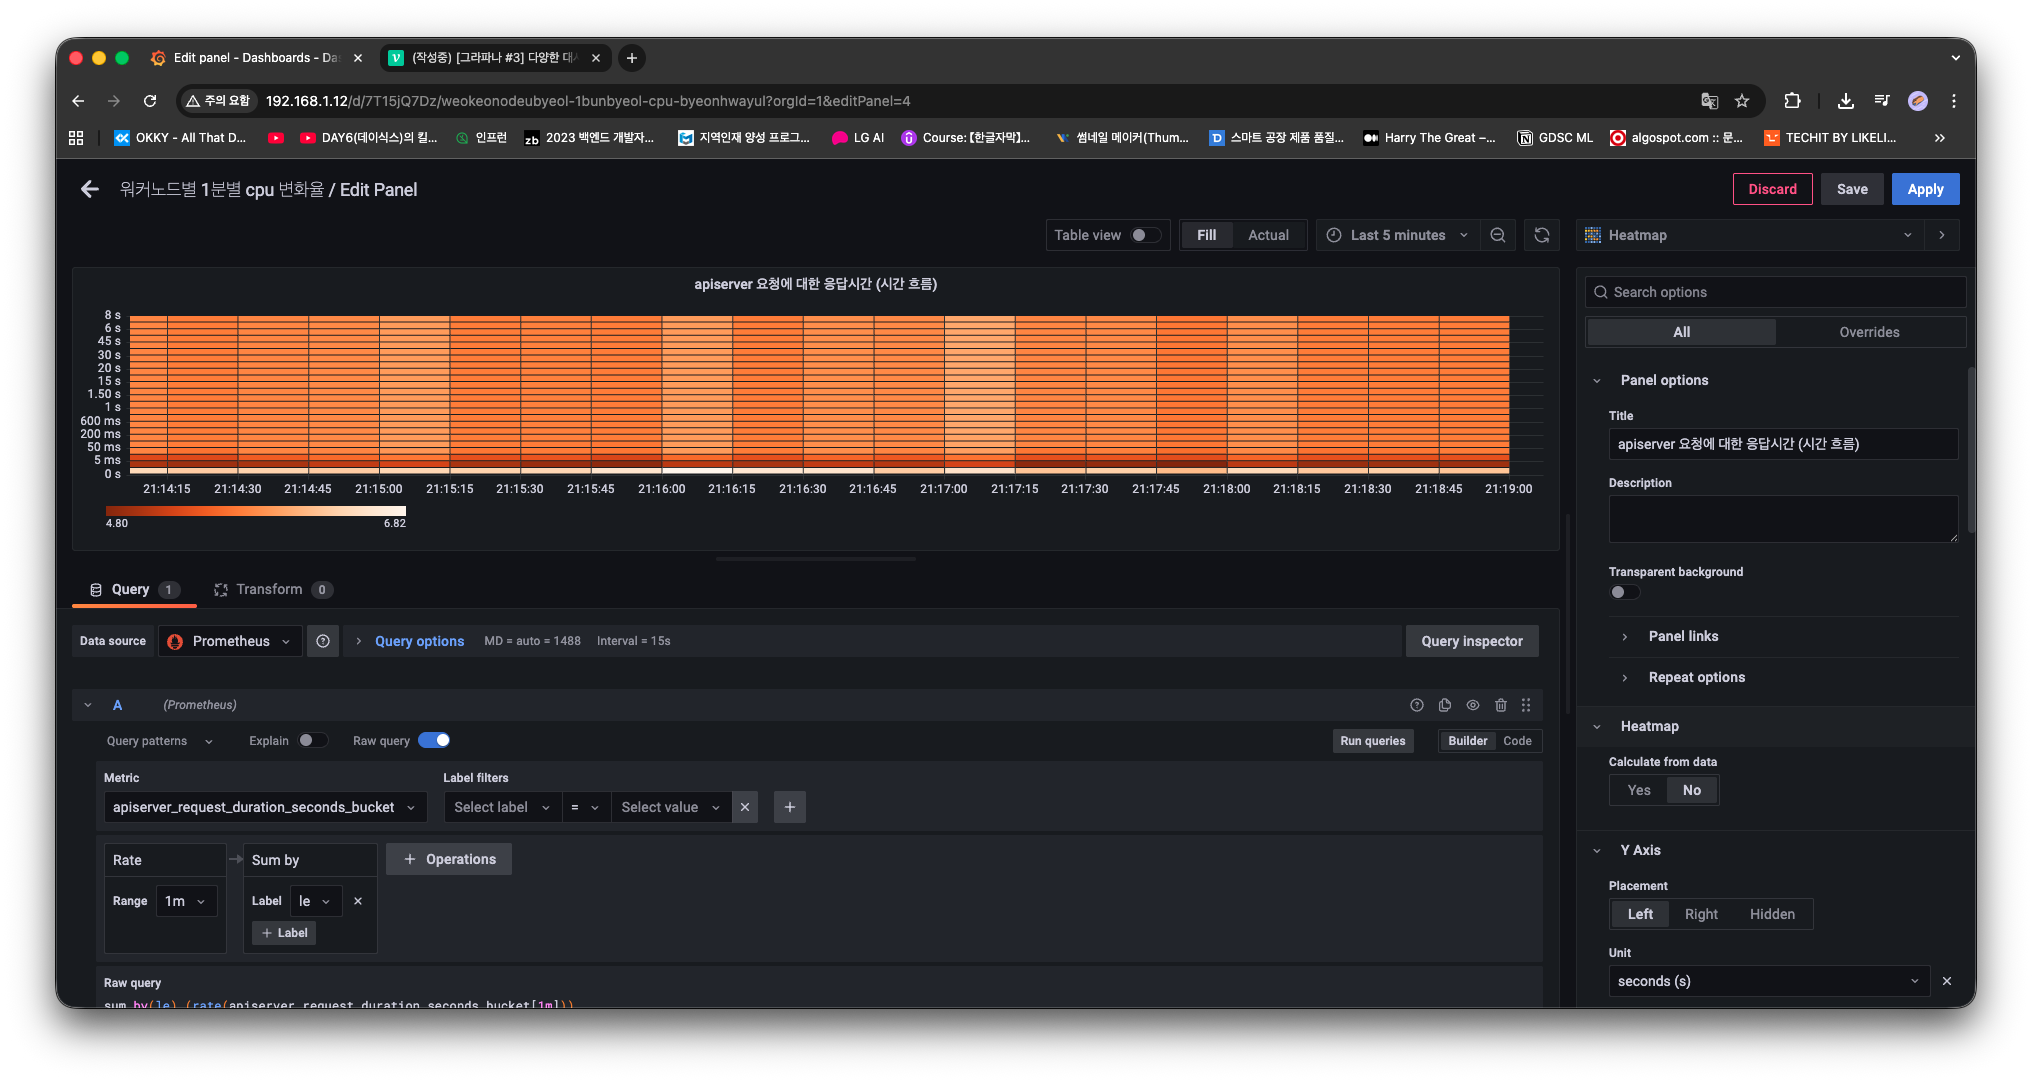Click the drag handle icon of query A

(1526, 705)
